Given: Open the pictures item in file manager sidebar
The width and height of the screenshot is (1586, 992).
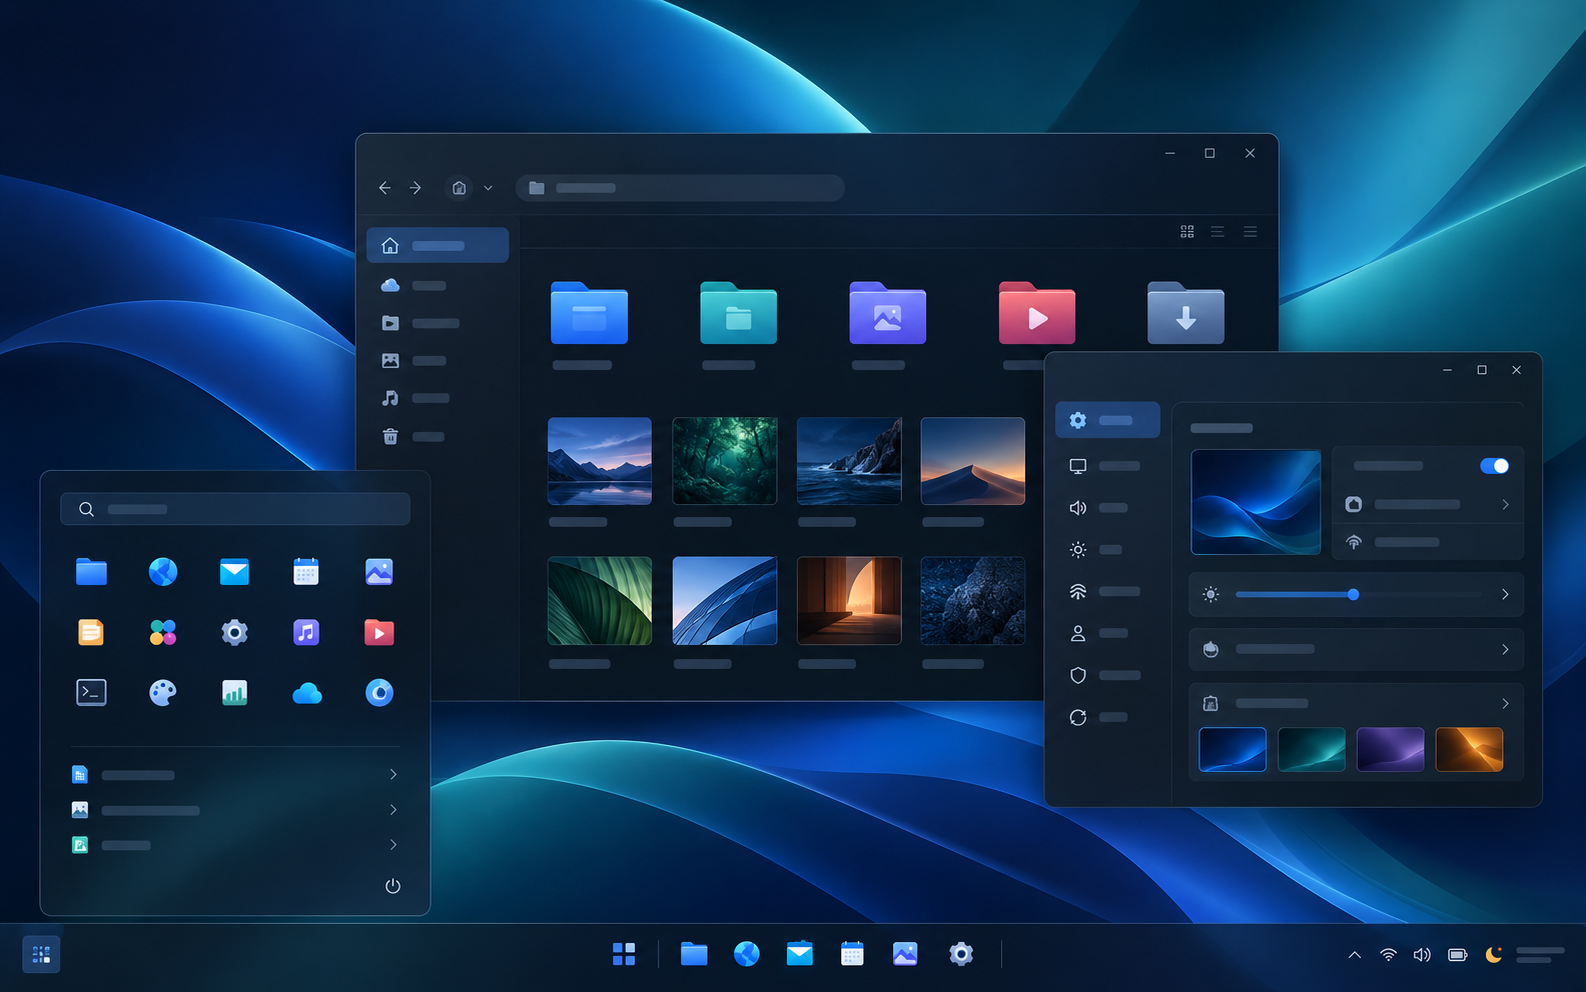Looking at the screenshot, I should pos(414,361).
